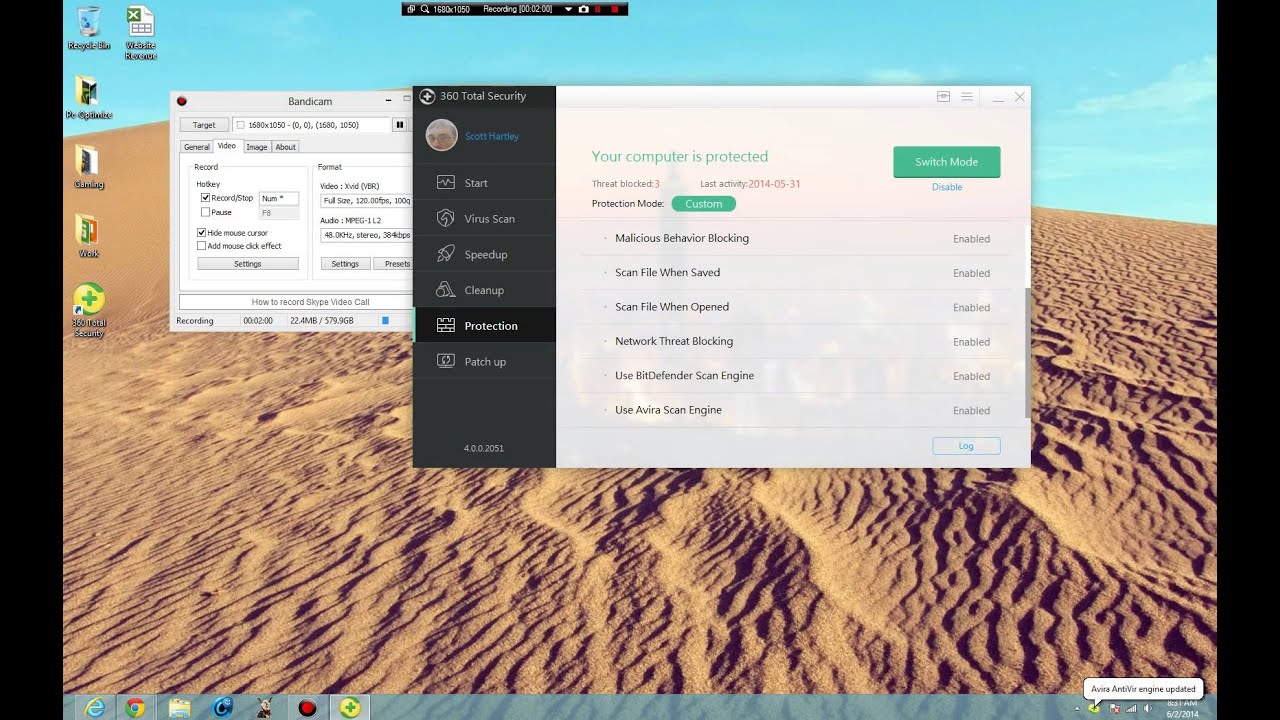Viewport: 1280px width, 720px height.
Task: Open the 360 hamburger menu icon
Action: 967,96
